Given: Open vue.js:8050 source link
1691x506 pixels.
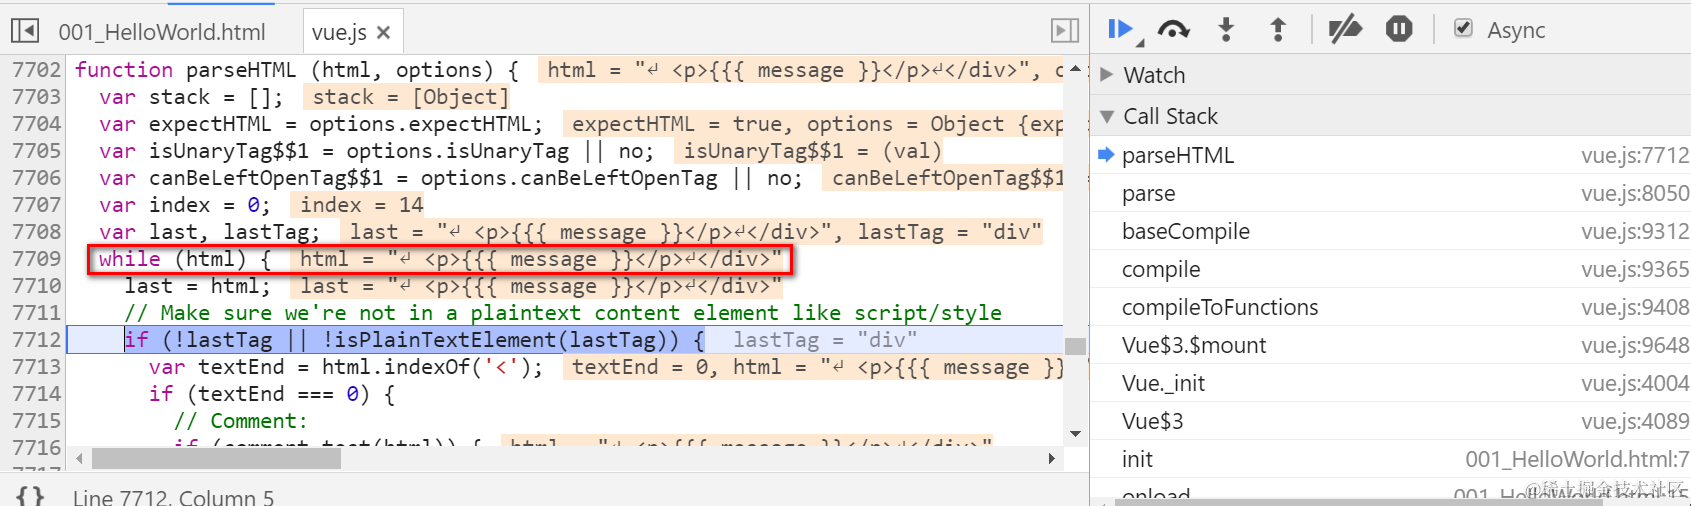Looking at the screenshot, I should coord(1635,193).
